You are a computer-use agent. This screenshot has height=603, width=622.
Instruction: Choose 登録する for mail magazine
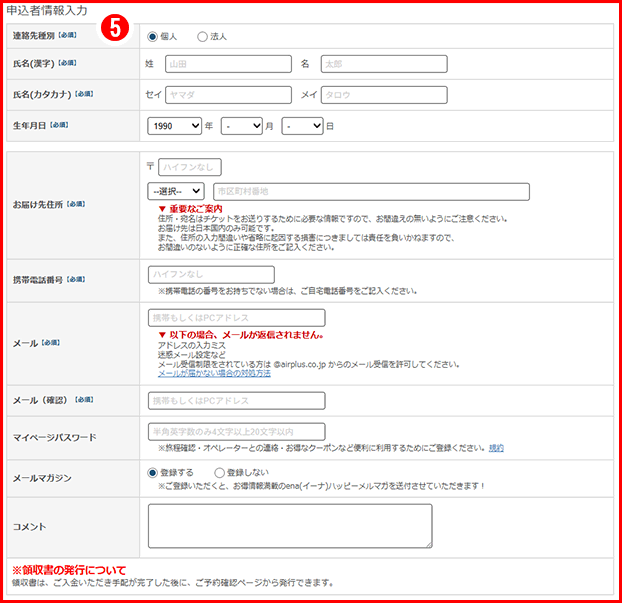tap(153, 473)
